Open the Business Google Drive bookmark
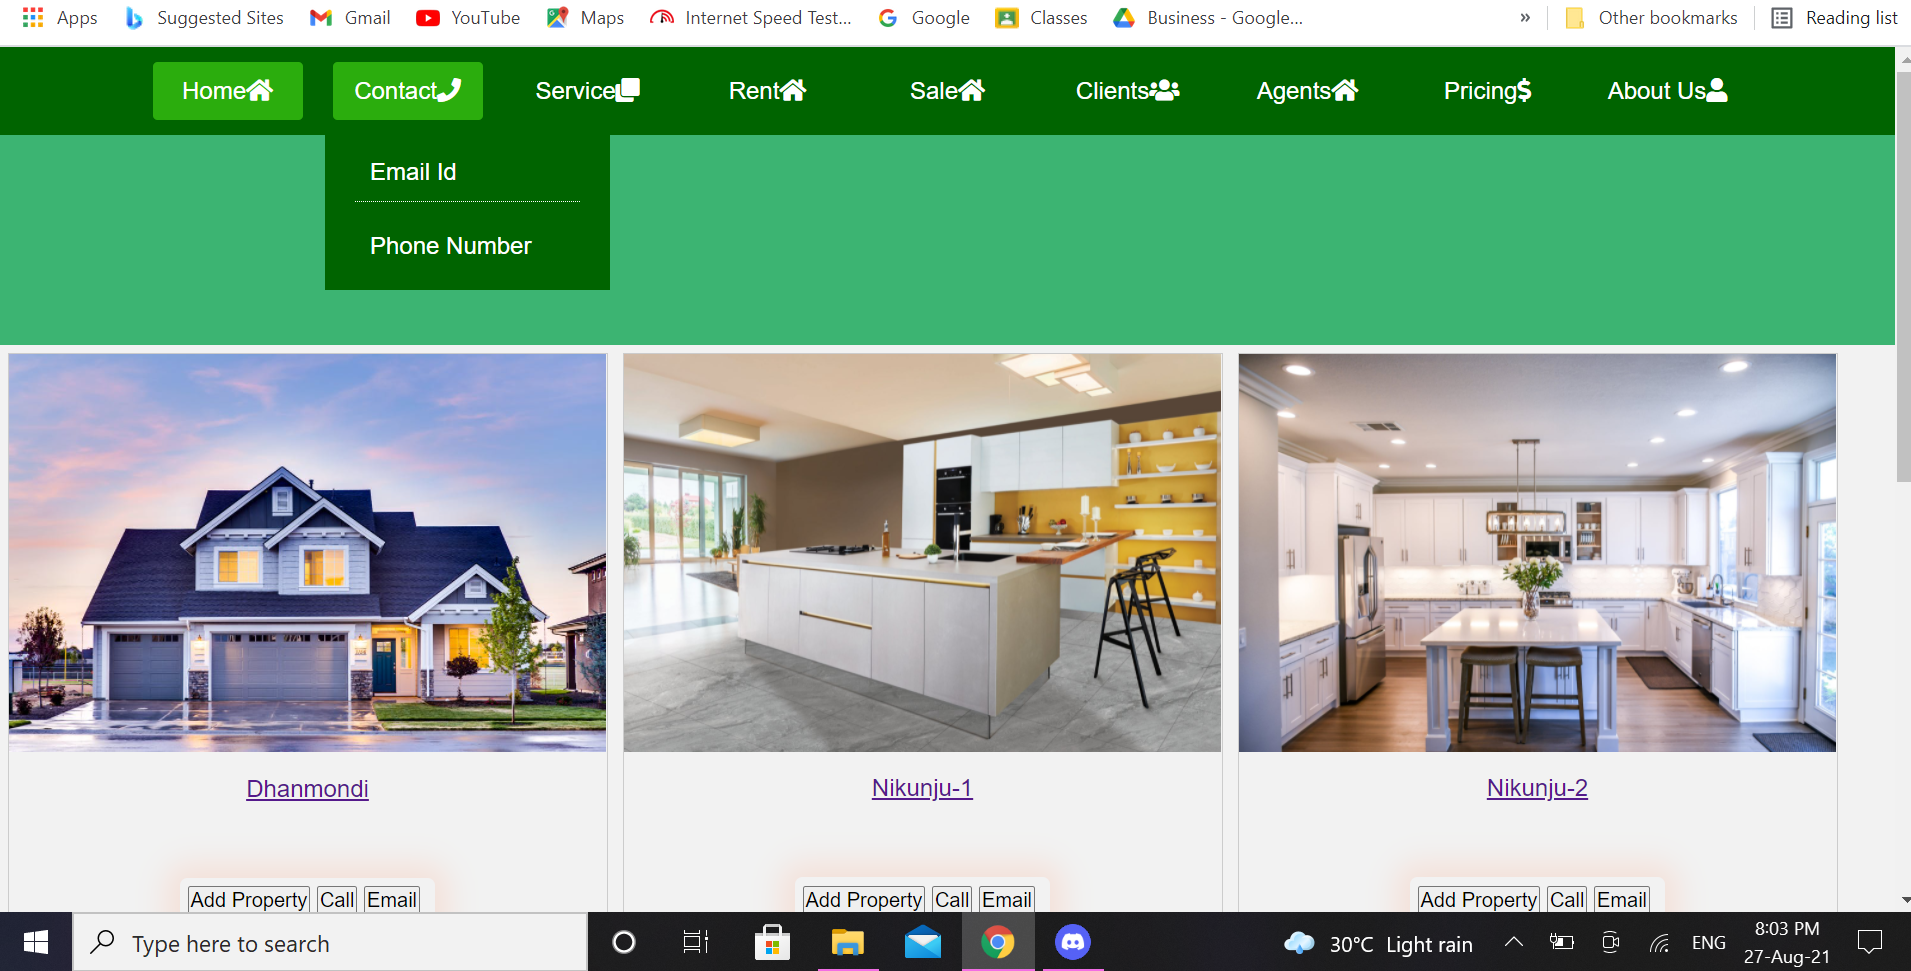 [1208, 17]
